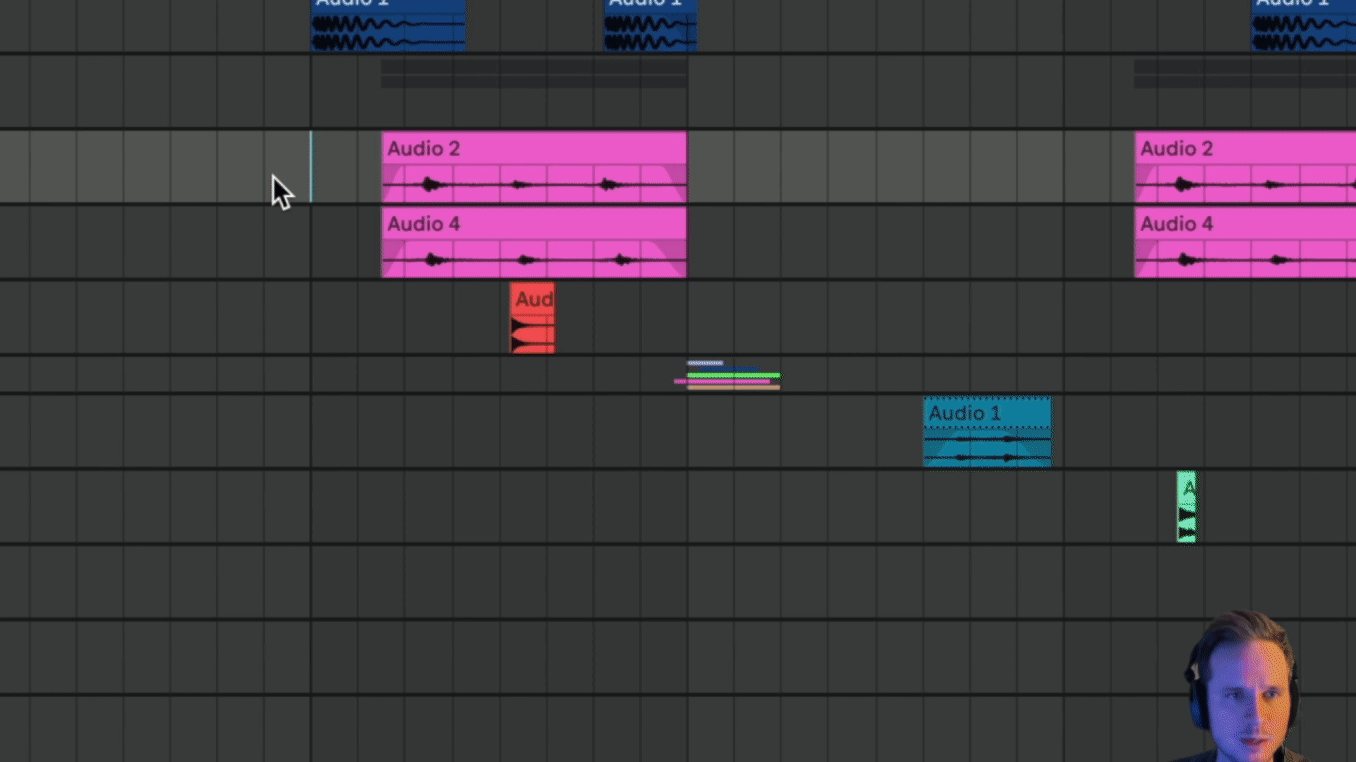The width and height of the screenshot is (1356, 762).
Task: Select the middle dark blue Audio 1 clip
Action: 650,25
